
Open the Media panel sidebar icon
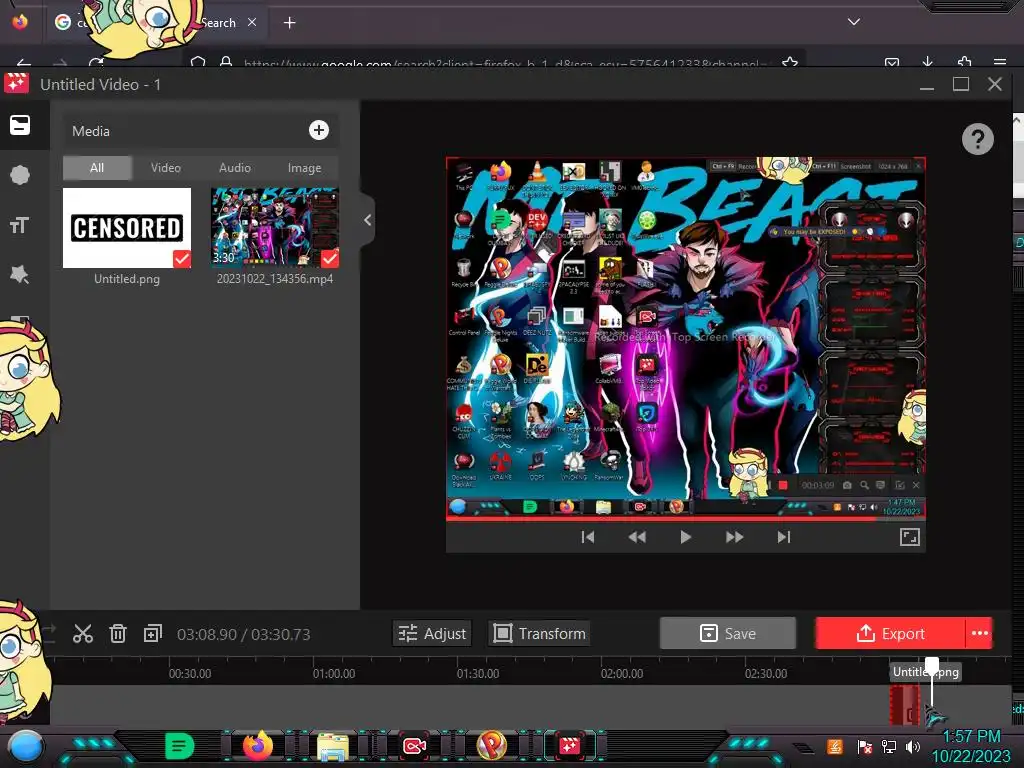(x=20, y=125)
